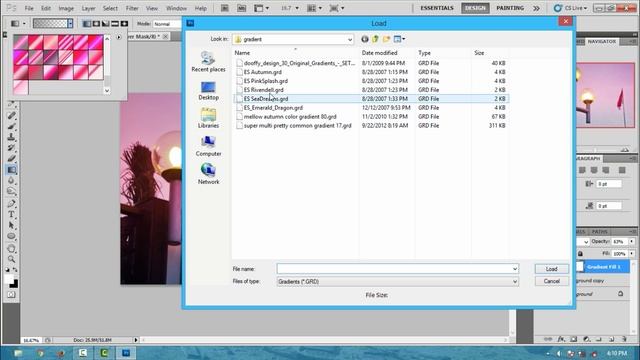Open the Select menu
This screenshot has height=360, width=640.
tap(110, 8)
